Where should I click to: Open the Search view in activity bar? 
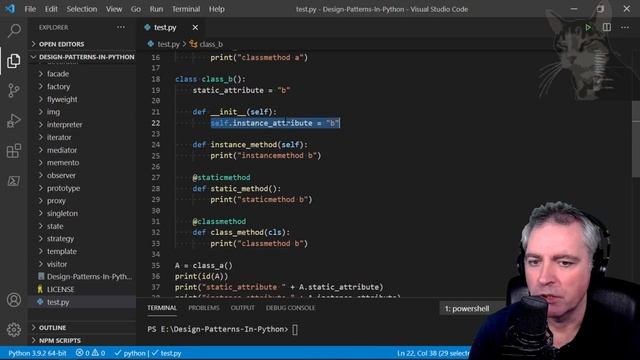pos(14,31)
